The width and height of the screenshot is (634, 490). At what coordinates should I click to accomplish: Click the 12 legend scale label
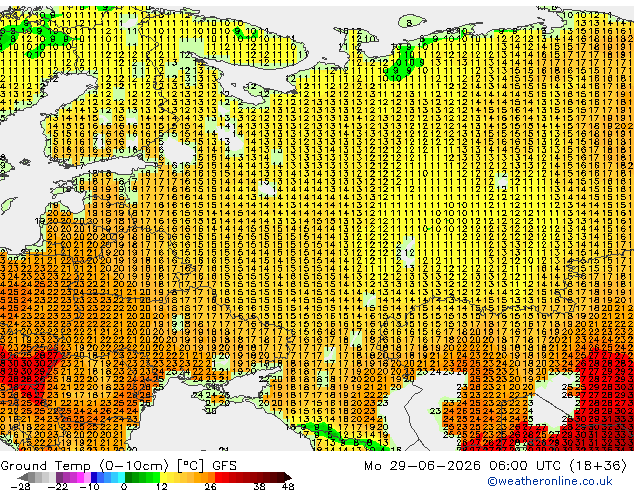pyautogui.click(x=162, y=486)
